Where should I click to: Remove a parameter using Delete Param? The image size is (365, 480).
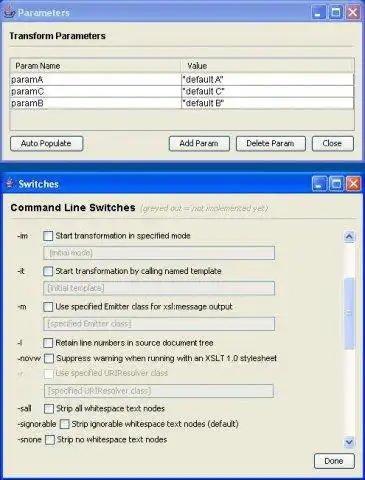pos(270,144)
